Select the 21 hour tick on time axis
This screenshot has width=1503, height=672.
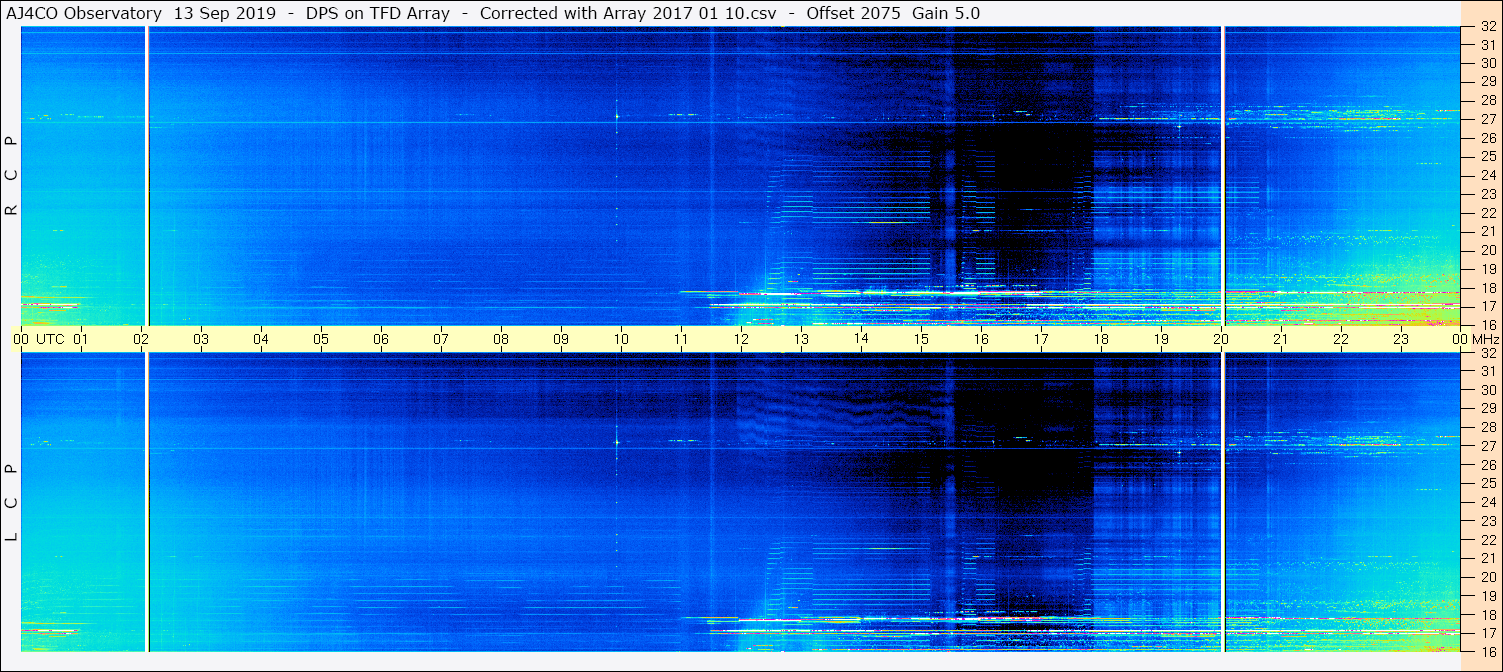coord(1281,339)
